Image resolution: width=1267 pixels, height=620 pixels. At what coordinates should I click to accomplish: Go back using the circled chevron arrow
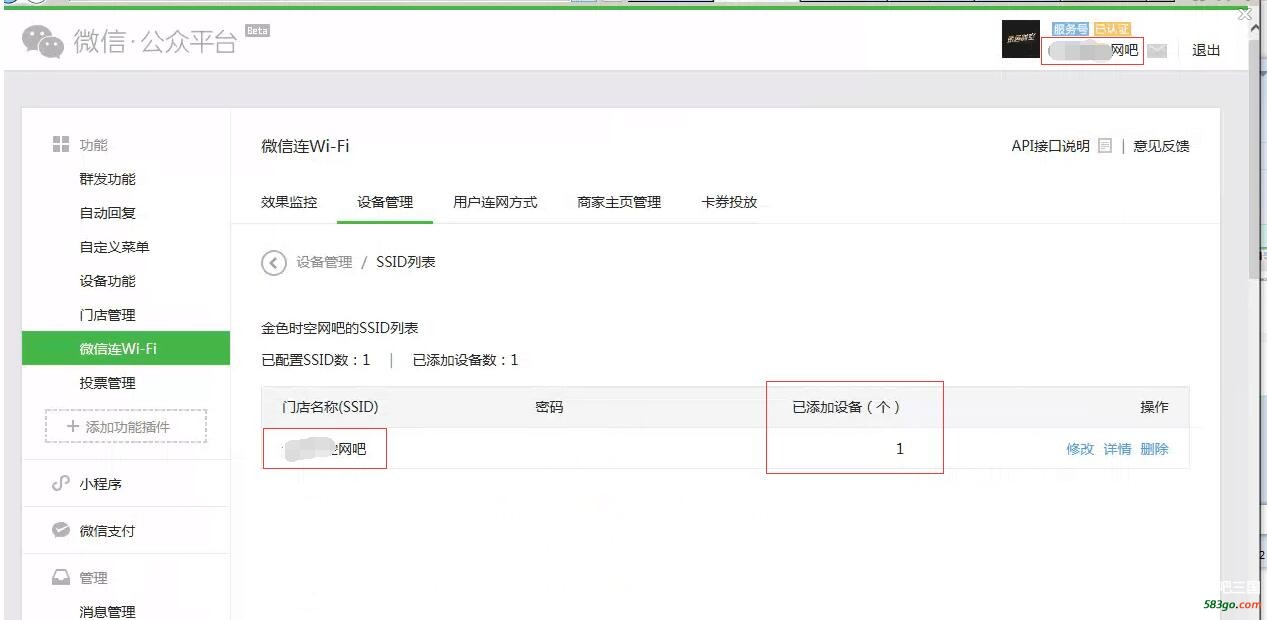tap(273, 262)
